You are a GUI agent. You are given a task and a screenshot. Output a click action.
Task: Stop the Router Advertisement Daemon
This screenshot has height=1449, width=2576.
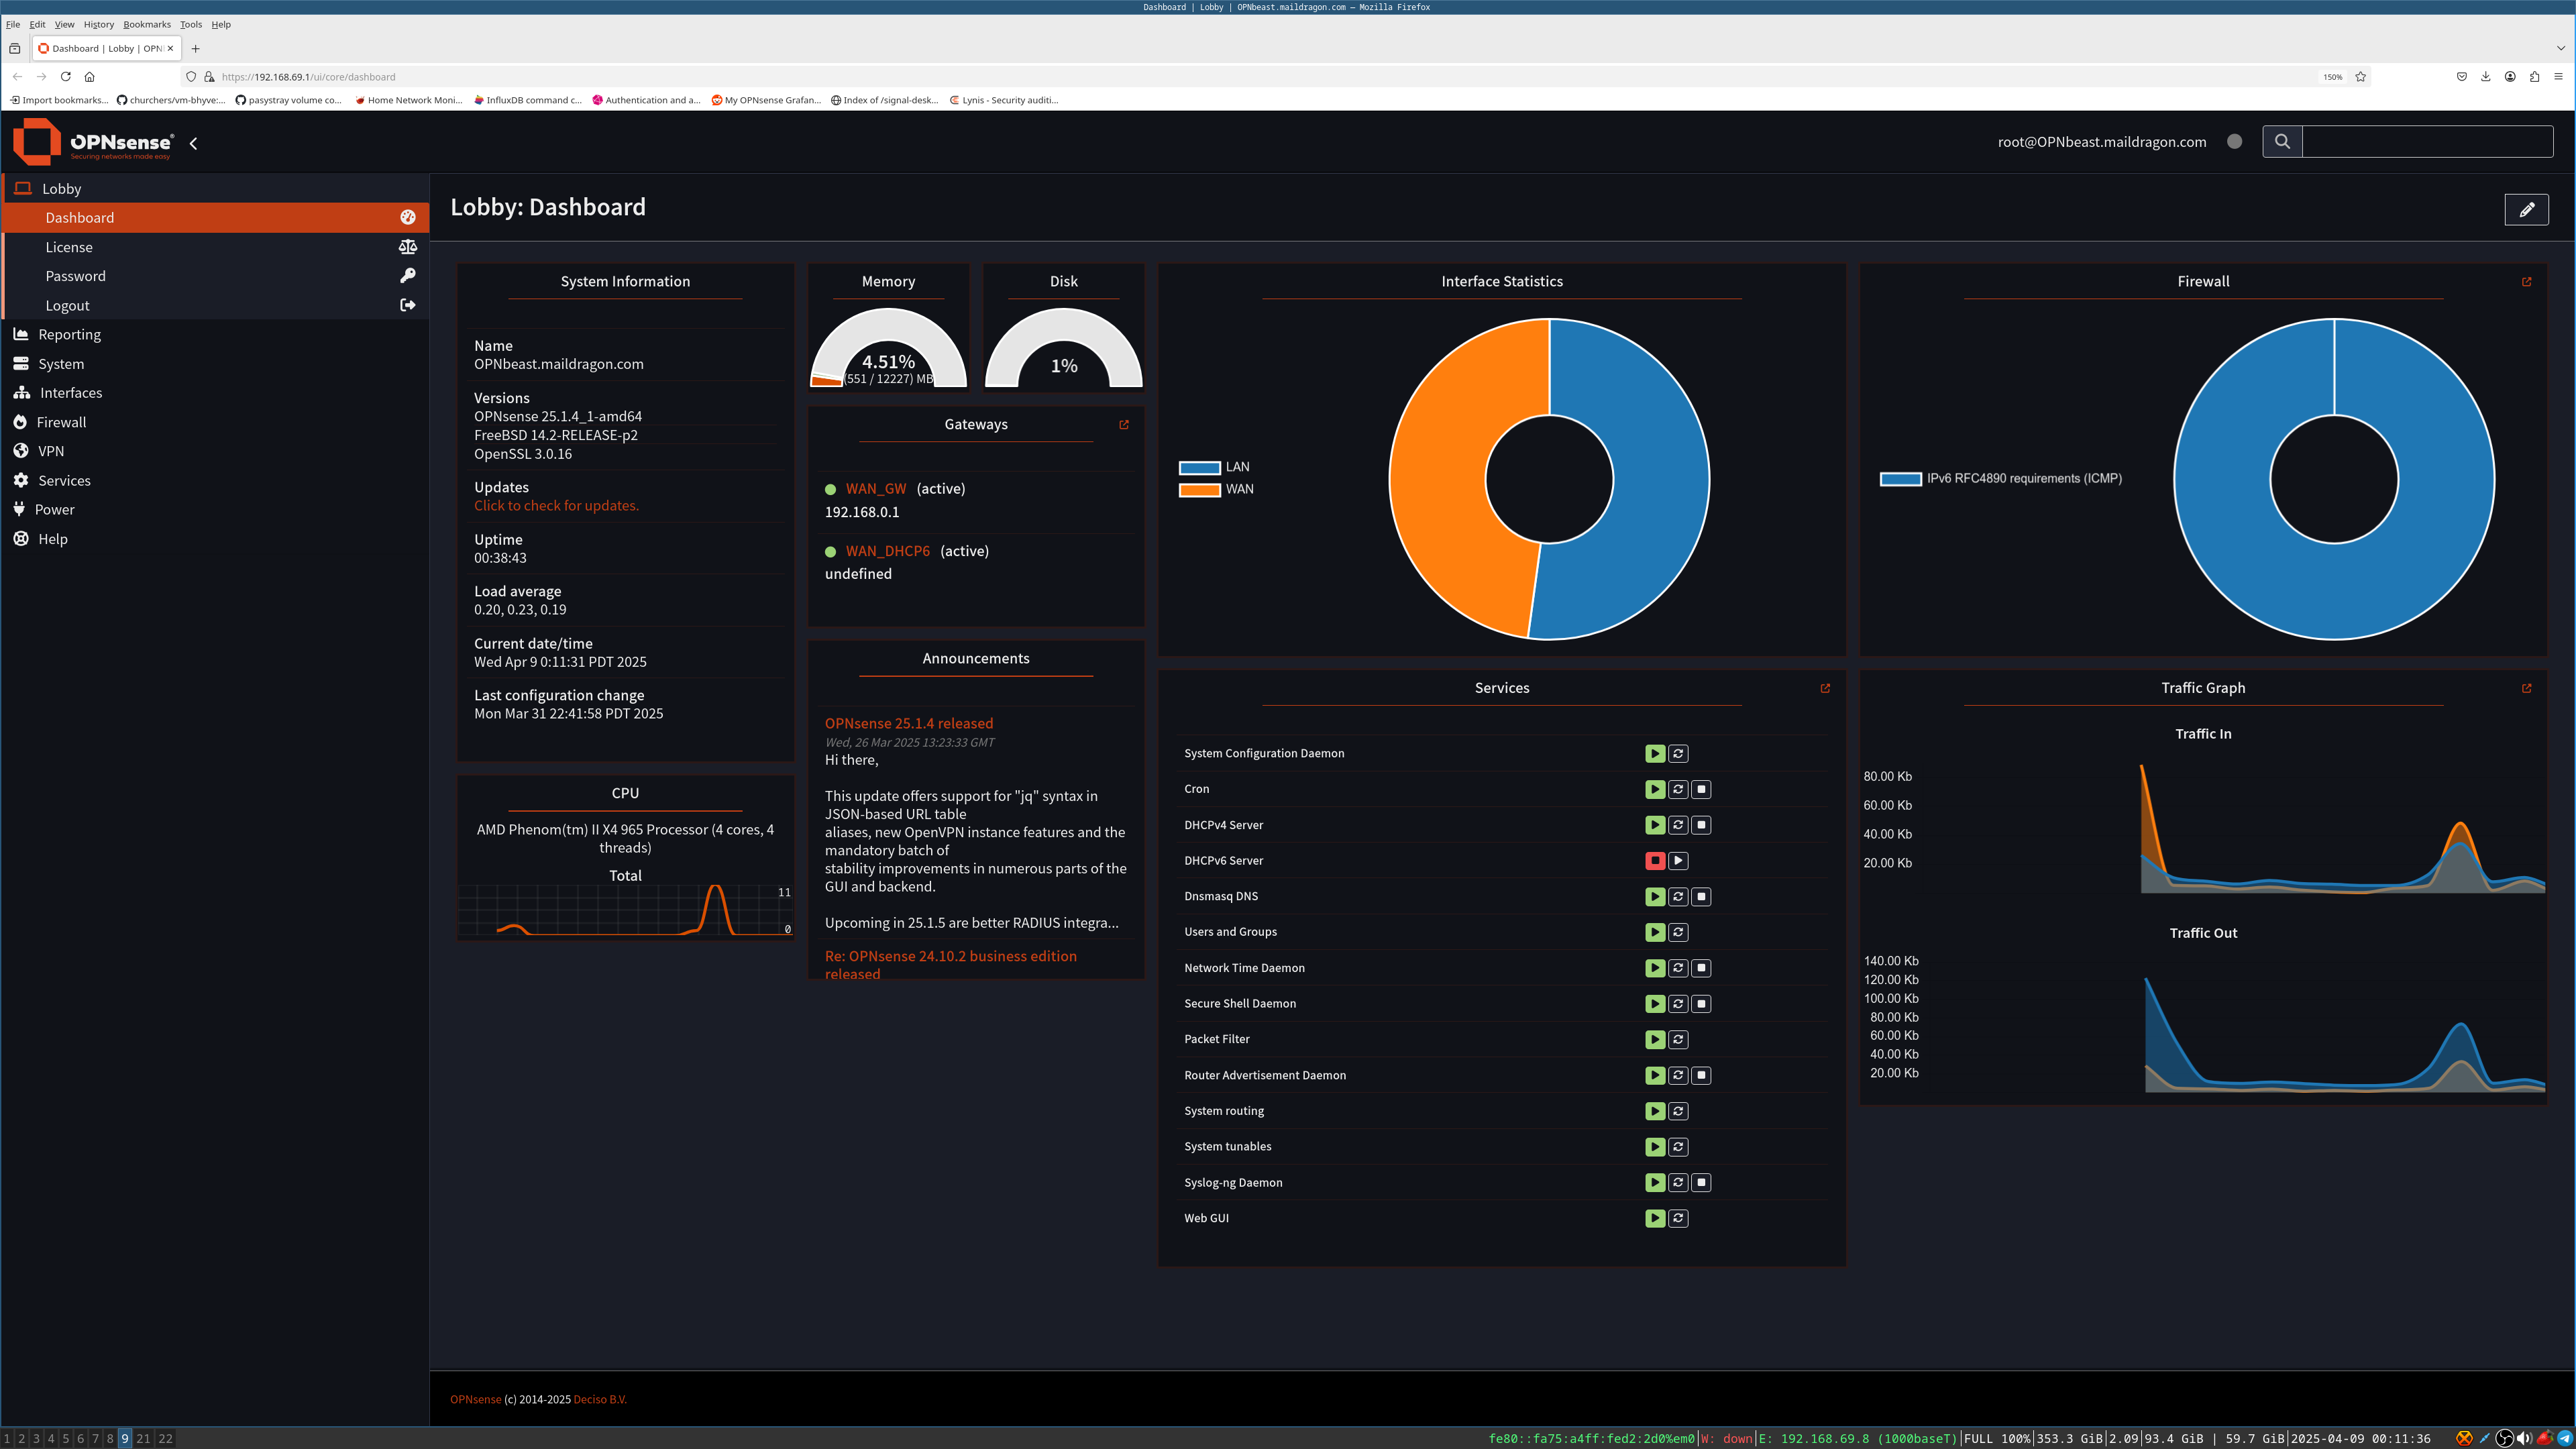(x=1701, y=1075)
